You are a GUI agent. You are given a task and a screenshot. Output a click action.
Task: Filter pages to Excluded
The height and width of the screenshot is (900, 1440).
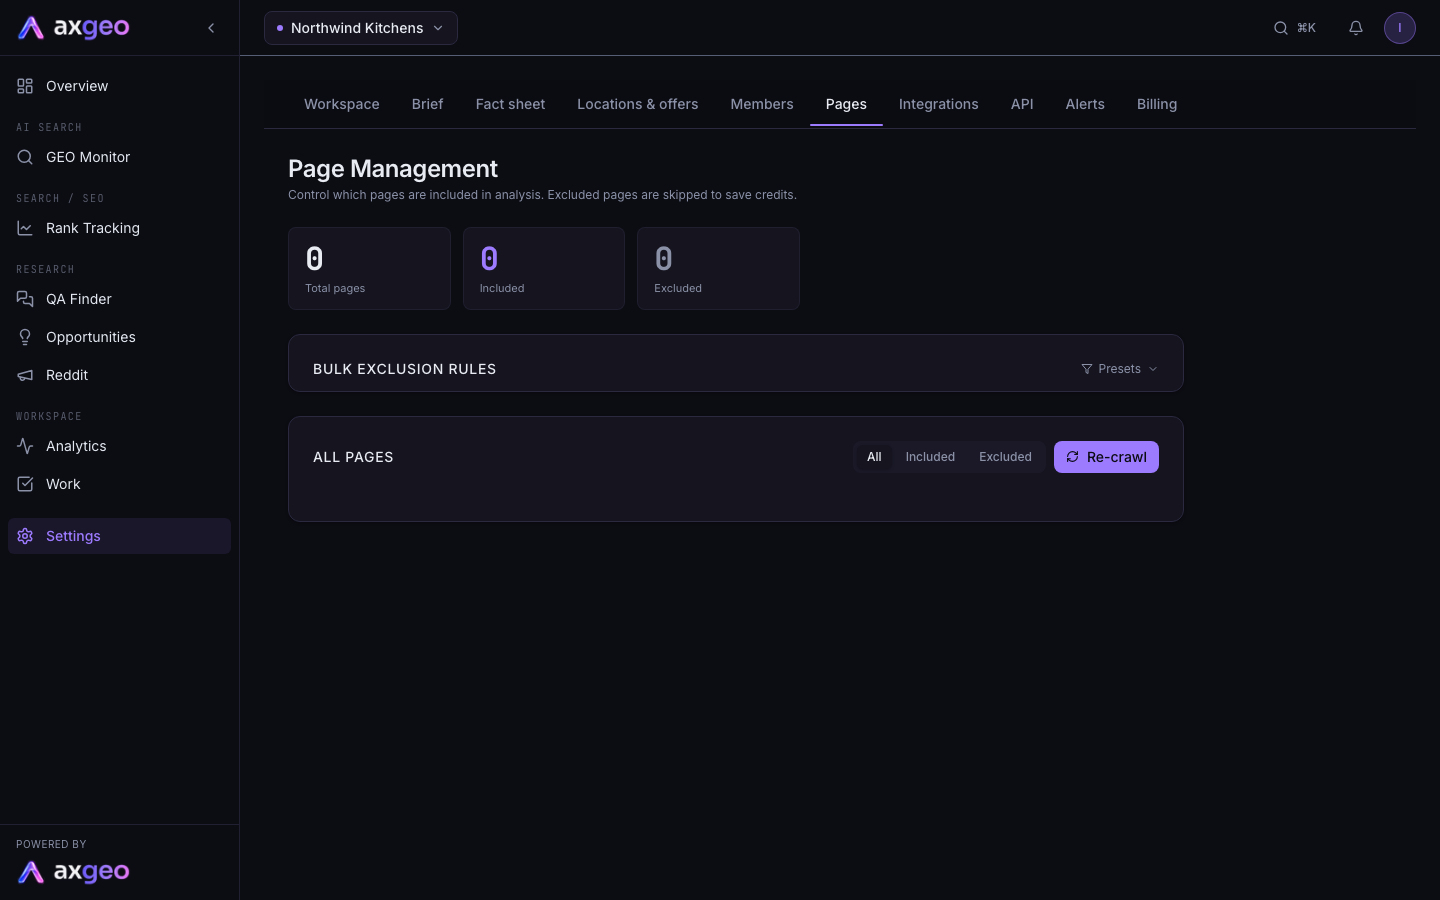(1005, 457)
